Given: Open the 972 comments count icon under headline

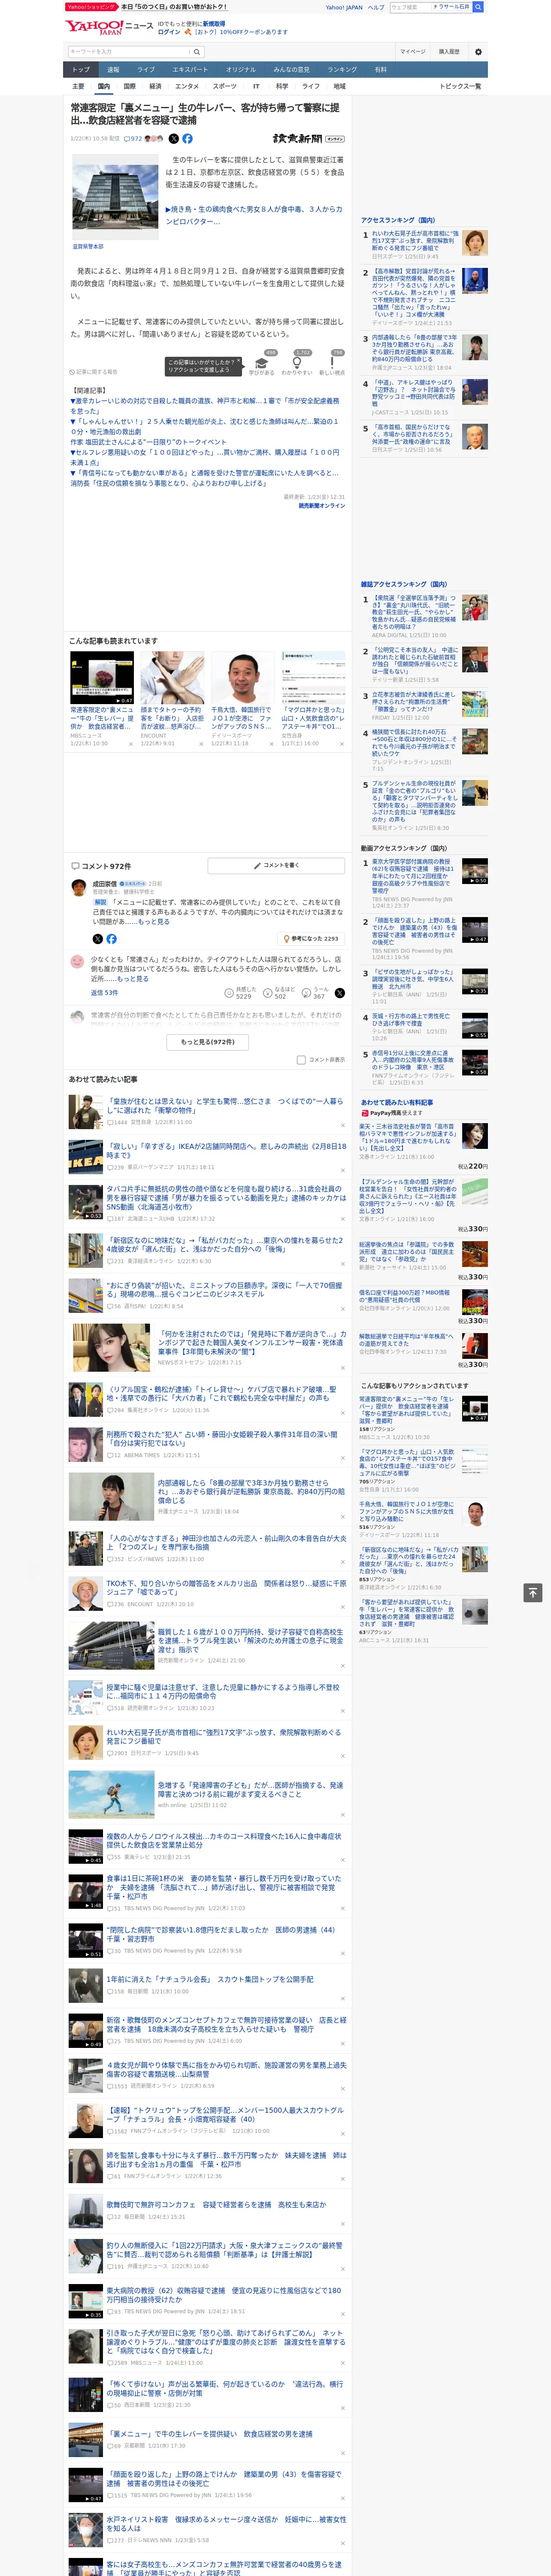Looking at the screenshot, I should (134, 139).
